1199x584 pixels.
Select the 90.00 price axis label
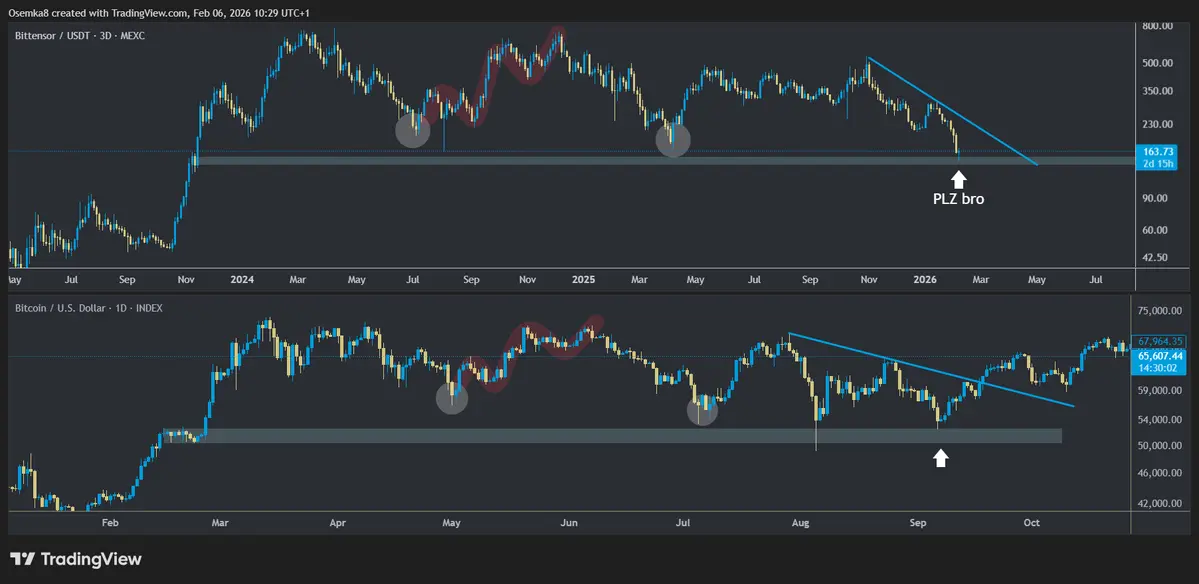pos(1157,198)
